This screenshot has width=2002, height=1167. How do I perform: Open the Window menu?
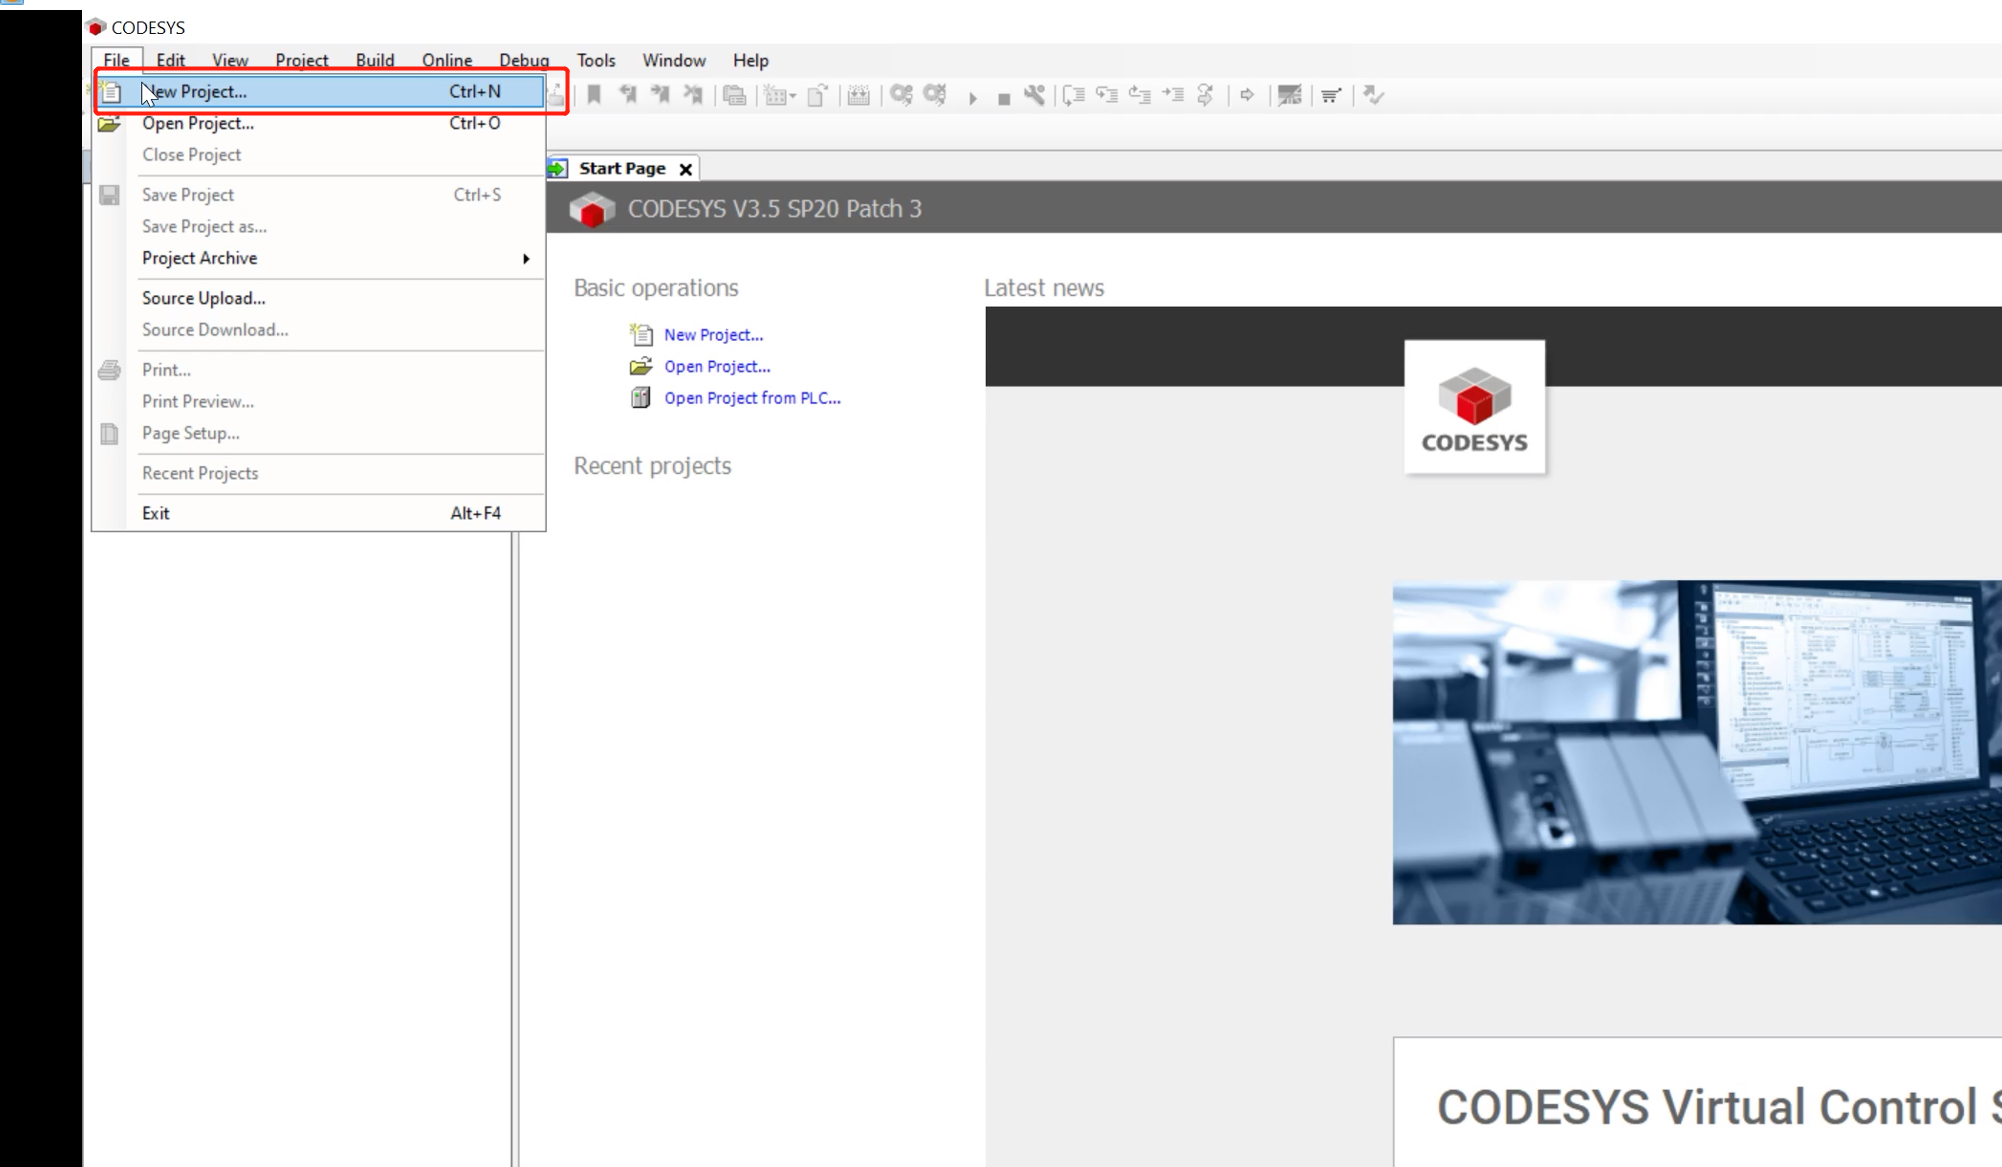pos(674,60)
